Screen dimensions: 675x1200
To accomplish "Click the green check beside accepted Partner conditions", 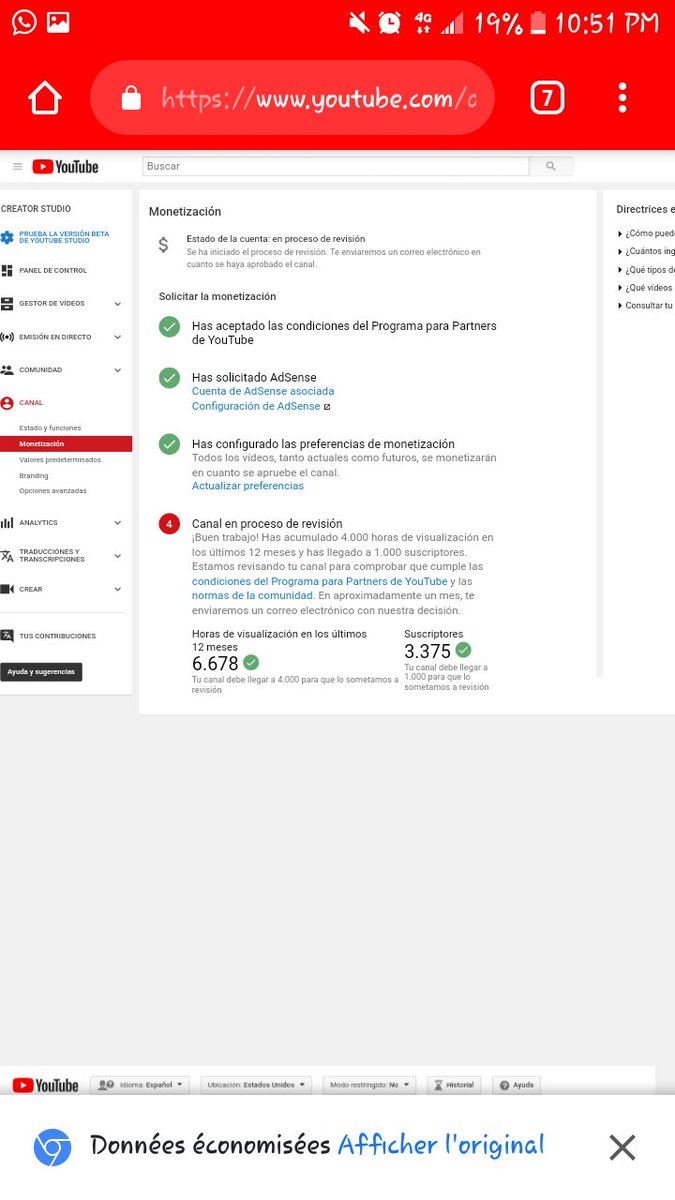I will coord(170,327).
